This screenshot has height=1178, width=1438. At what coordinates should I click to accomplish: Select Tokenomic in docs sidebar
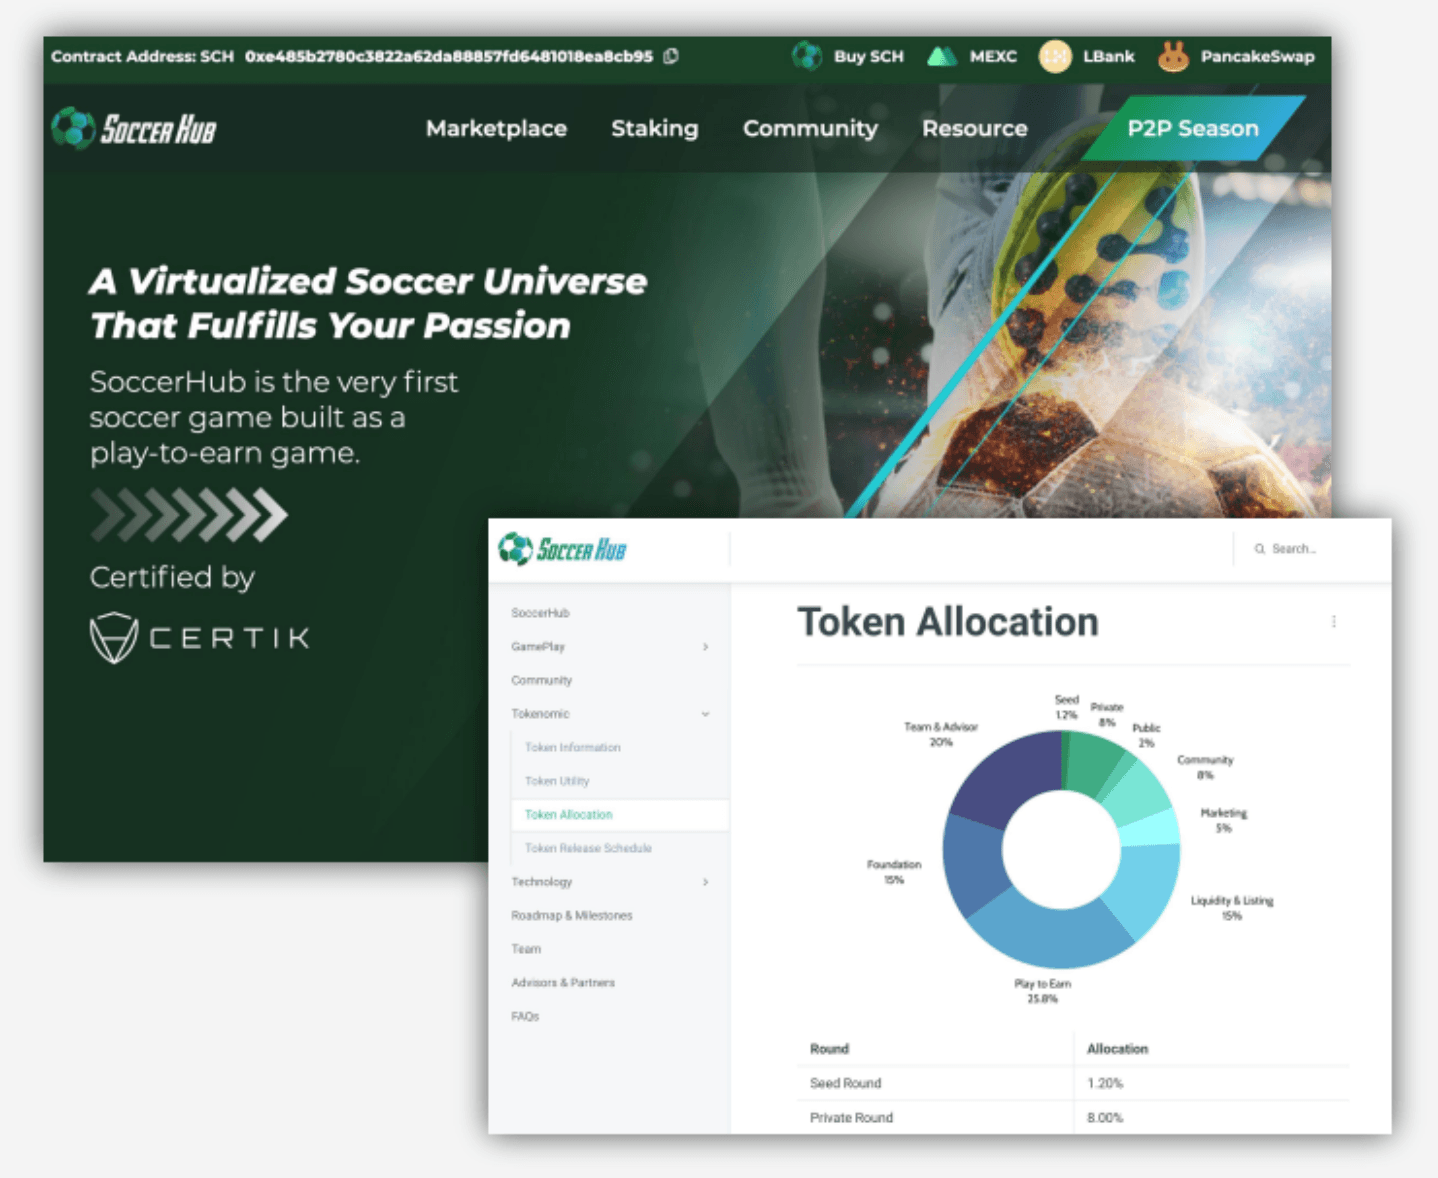coord(540,714)
